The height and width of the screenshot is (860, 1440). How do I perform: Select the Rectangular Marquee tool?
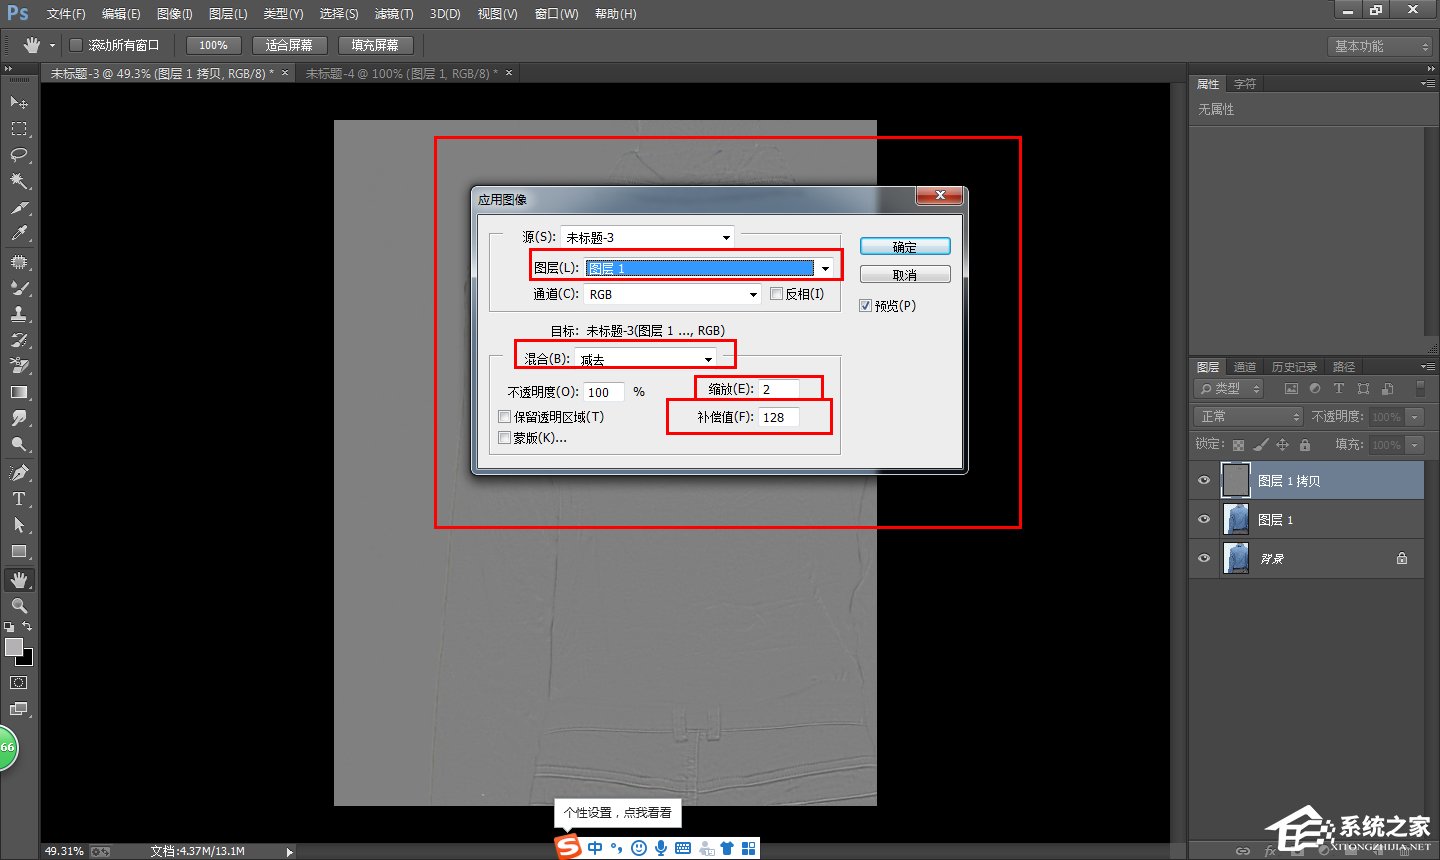[x=18, y=129]
